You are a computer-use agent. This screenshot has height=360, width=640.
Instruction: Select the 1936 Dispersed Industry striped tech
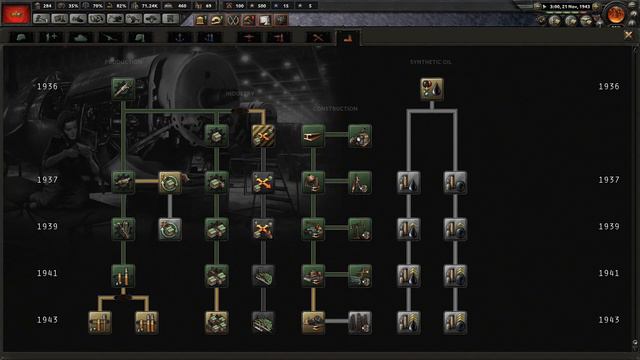(x=263, y=136)
